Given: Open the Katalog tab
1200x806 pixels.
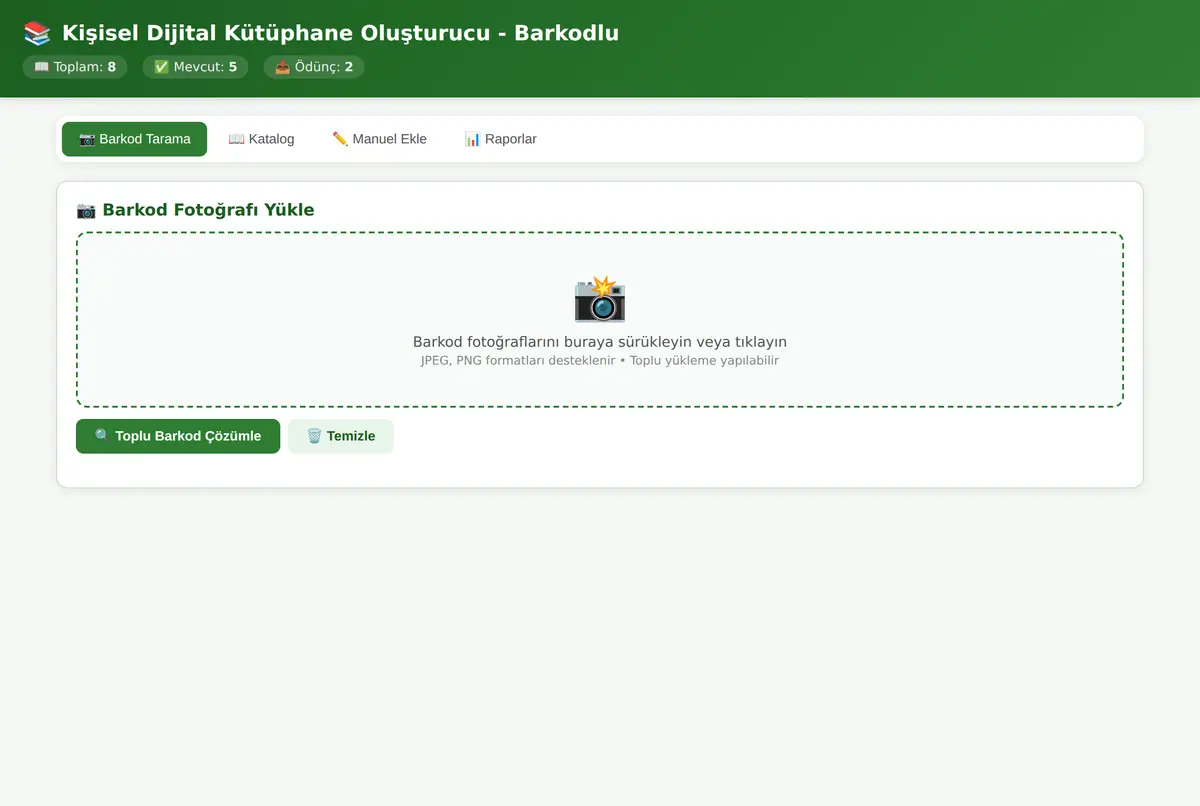Looking at the screenshot, I should [261, 139].
